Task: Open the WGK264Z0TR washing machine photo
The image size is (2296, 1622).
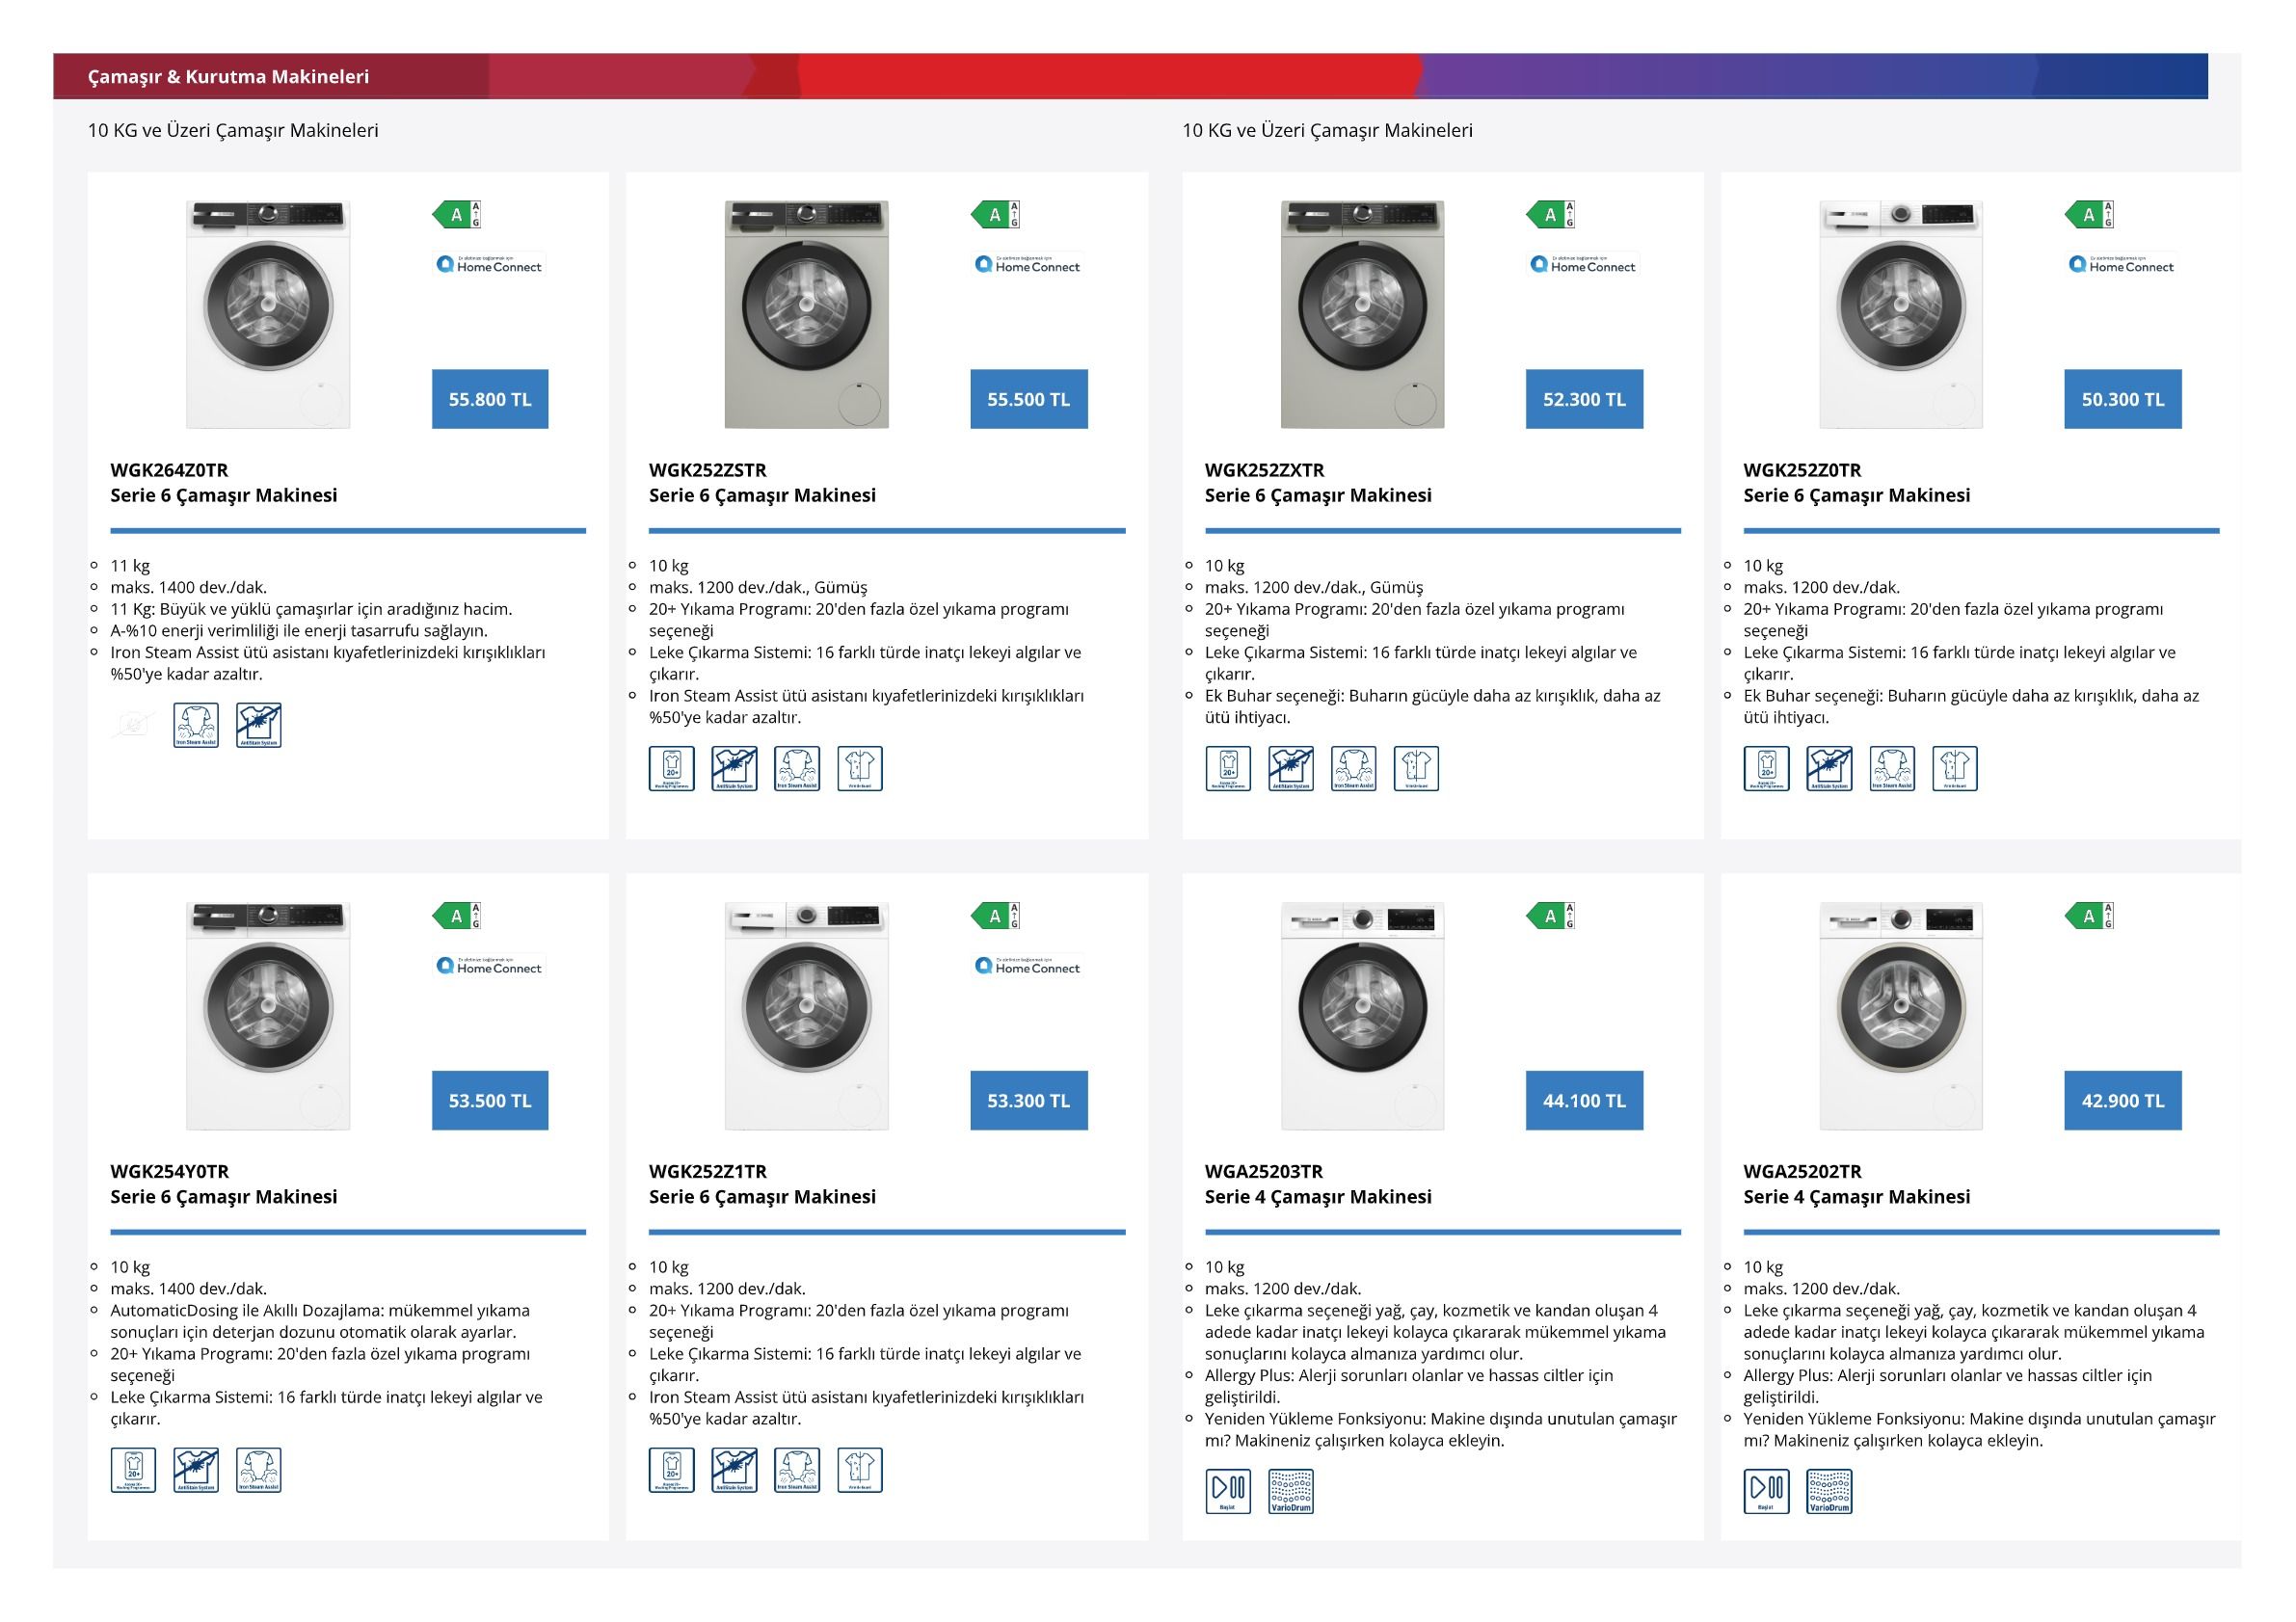Action: [x=268, y=314]
